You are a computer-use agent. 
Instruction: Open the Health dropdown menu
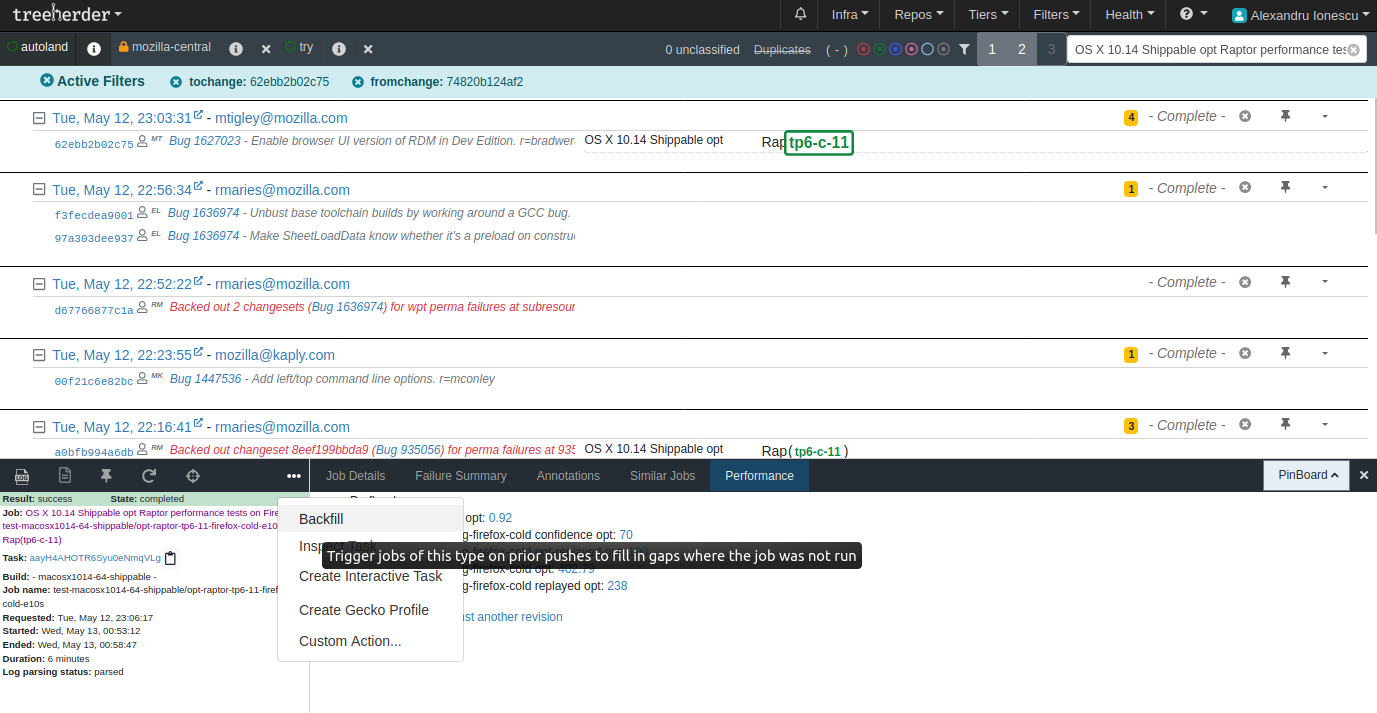pos(1130,15)
